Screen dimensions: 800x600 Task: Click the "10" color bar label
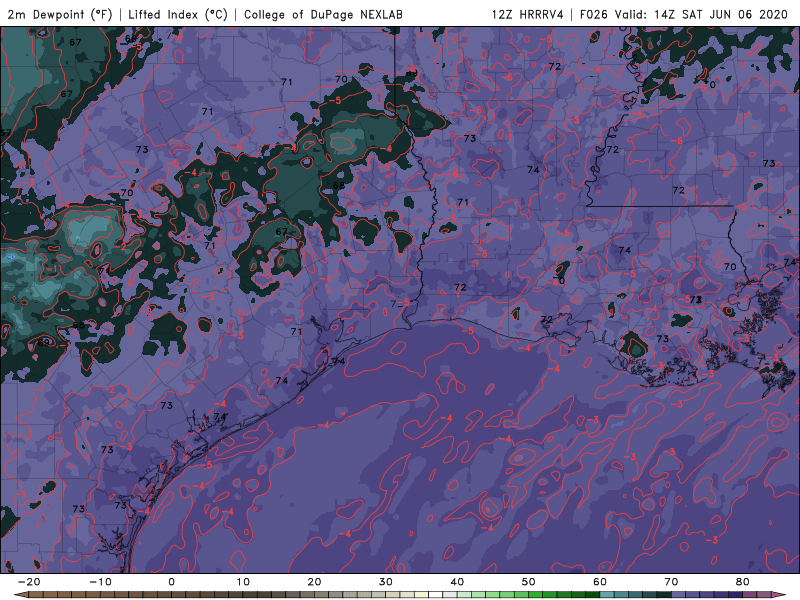(243, 582)
